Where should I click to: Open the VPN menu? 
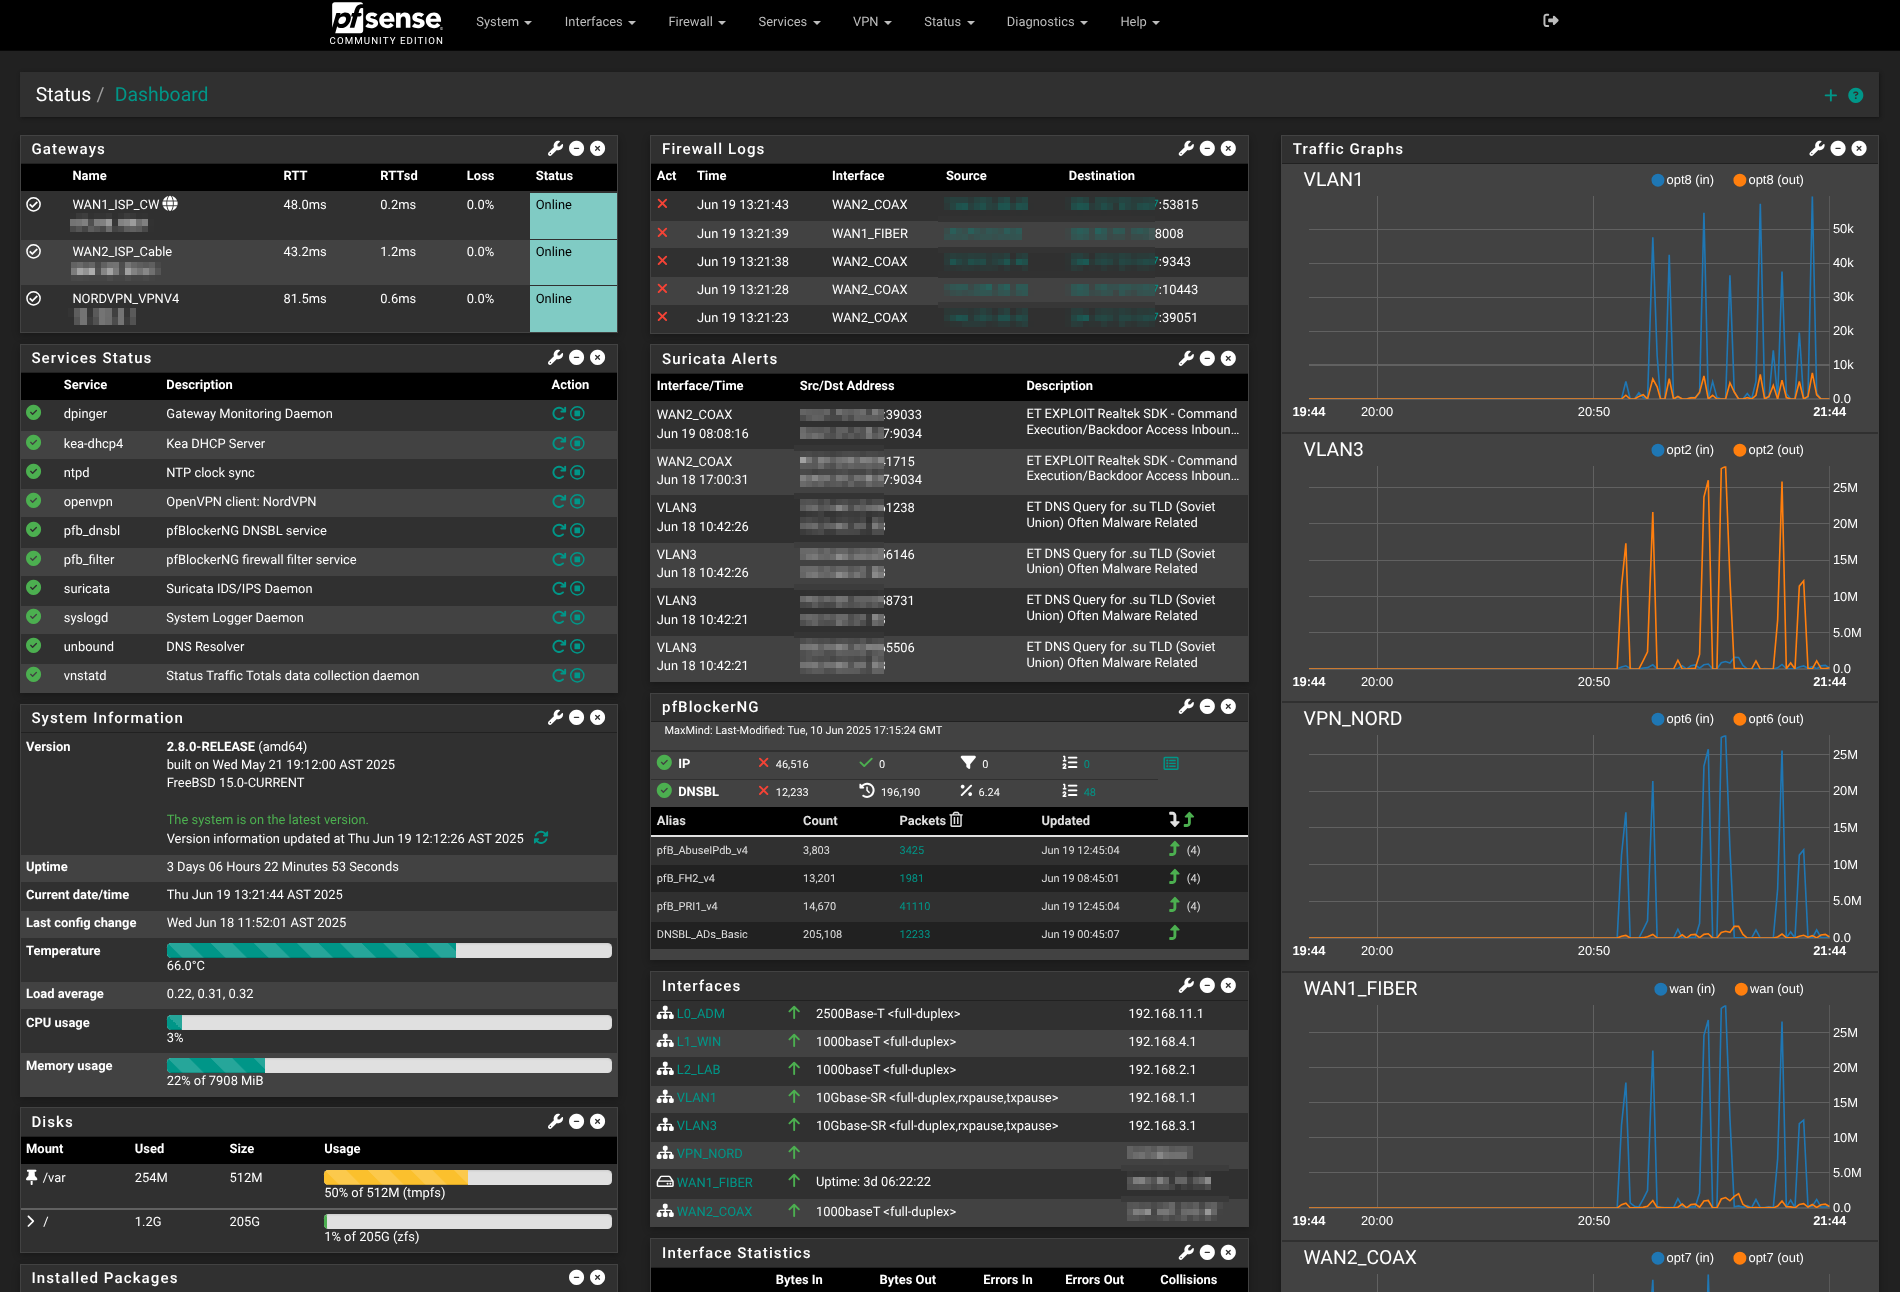(872, 22)
